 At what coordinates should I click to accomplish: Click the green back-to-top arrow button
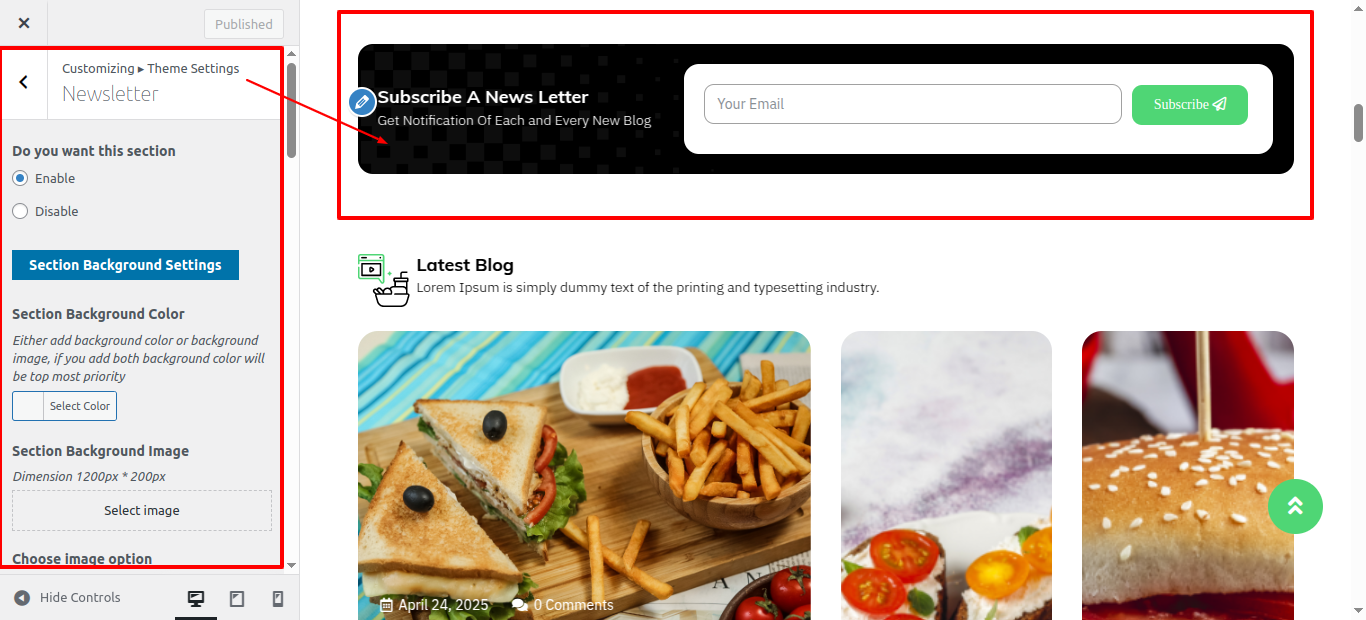(1295, 506)
